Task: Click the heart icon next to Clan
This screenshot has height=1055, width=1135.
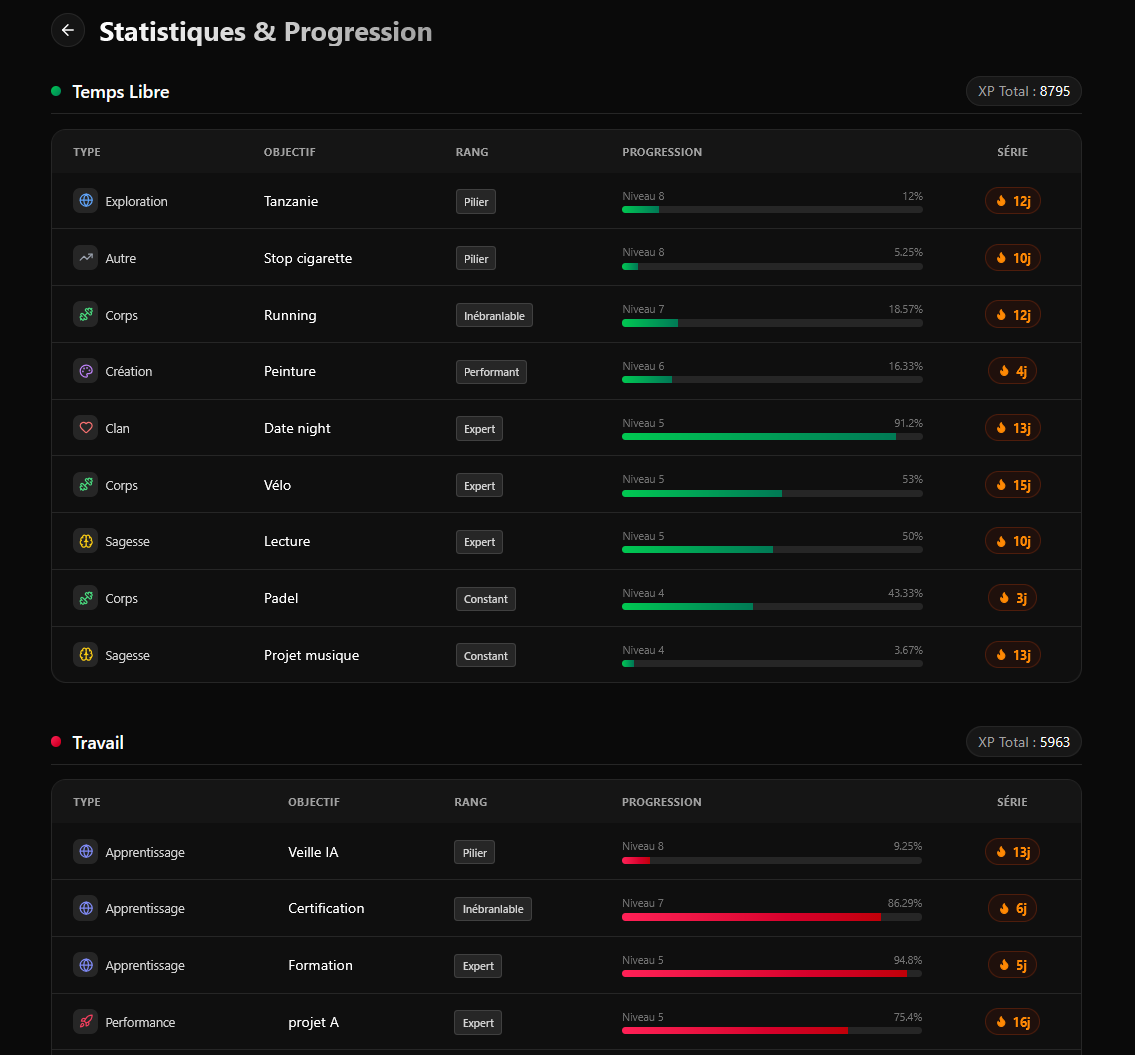Action: [85, 428]
